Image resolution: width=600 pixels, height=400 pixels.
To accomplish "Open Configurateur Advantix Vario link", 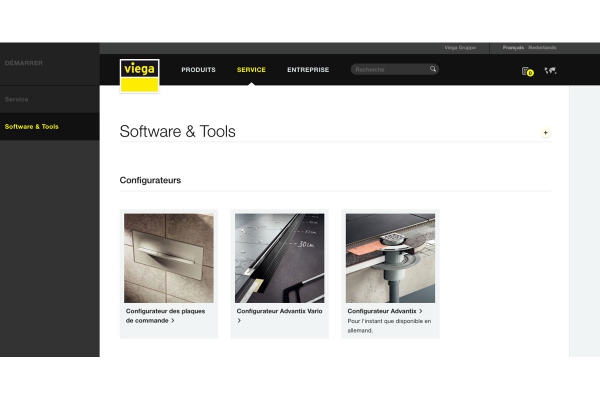I will [279, 316].
